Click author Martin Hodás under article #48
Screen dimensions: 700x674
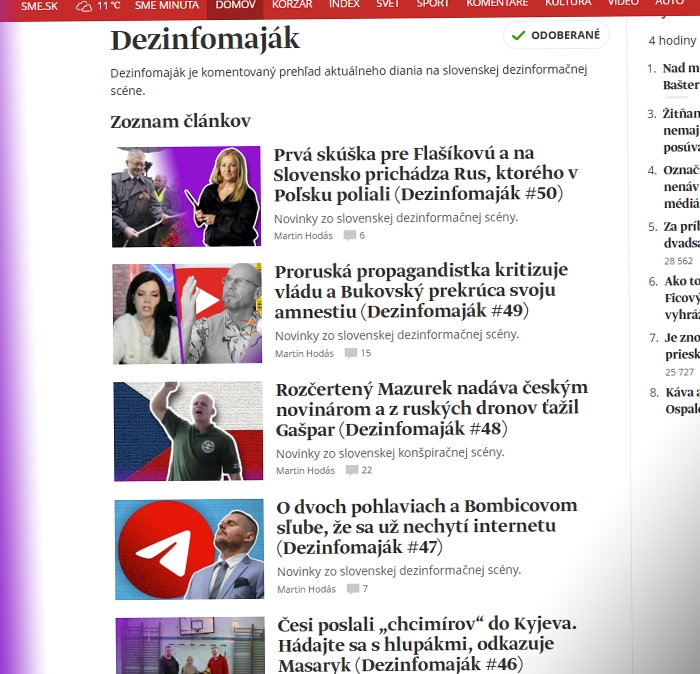[x=305, y=470]
